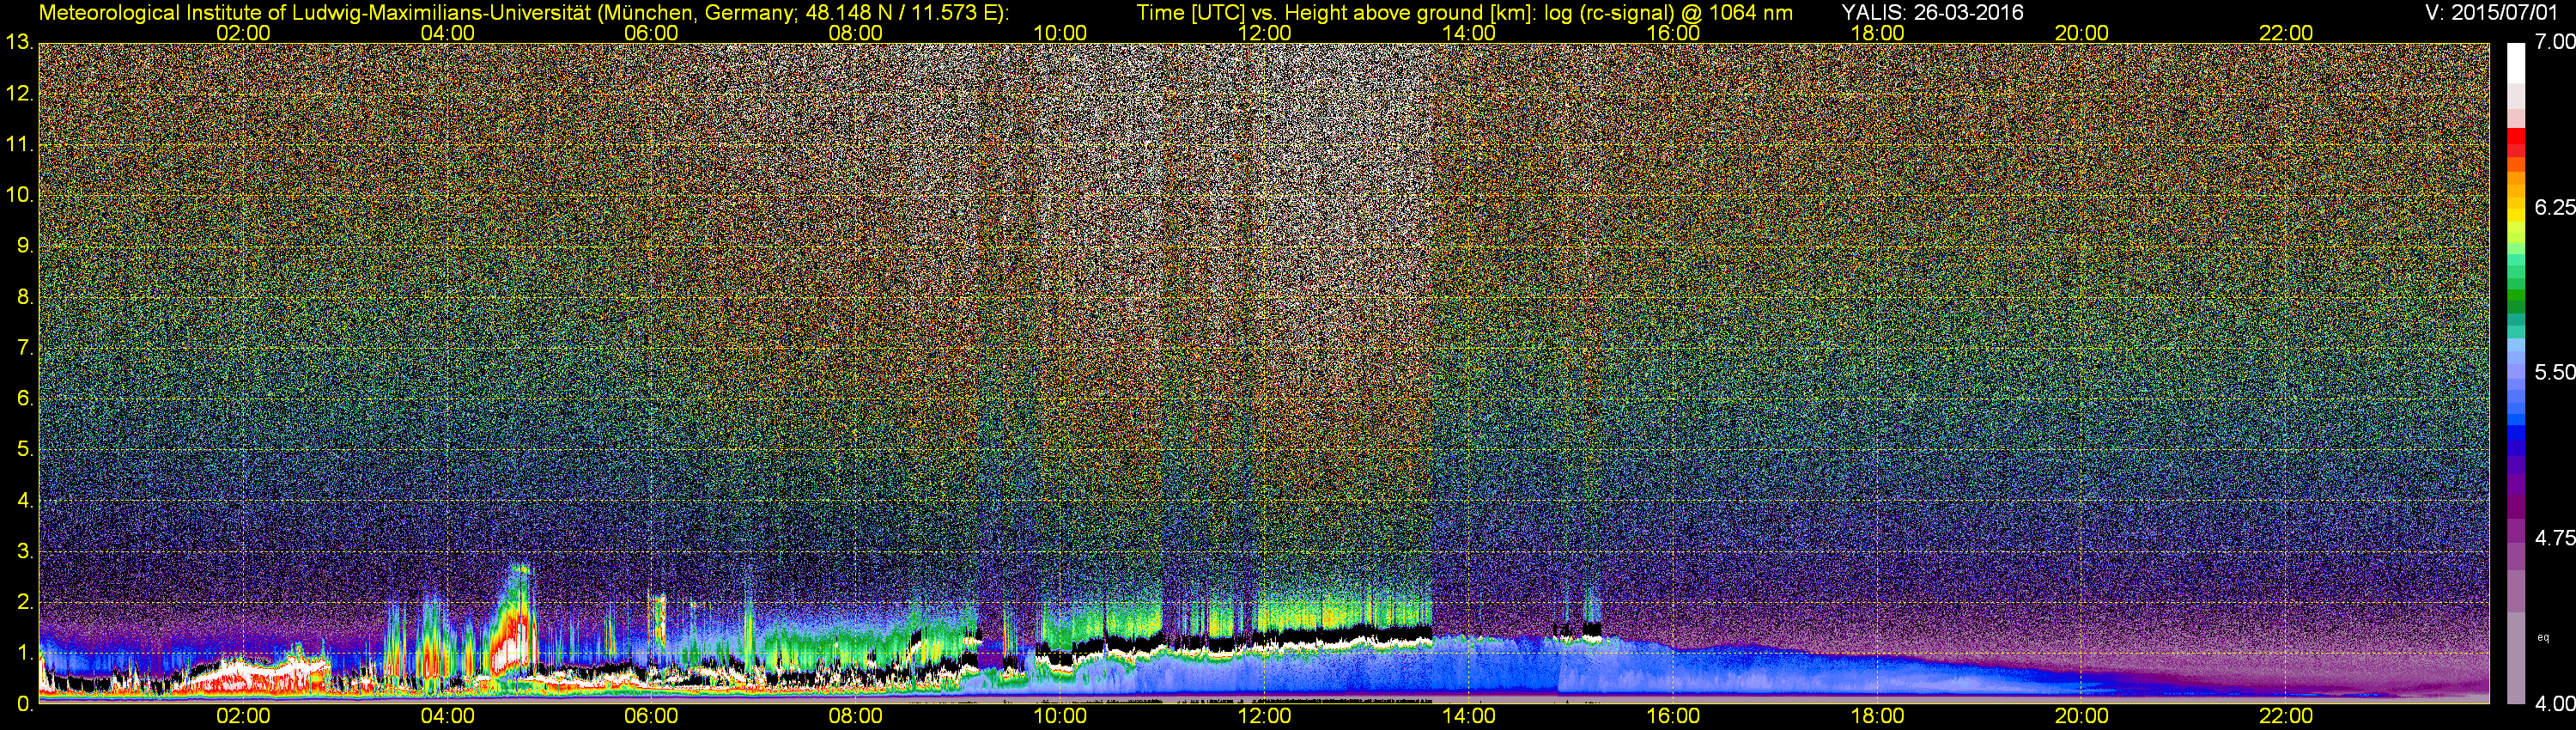Click the 08:00 label on the upper time axis

click(856, 33)
